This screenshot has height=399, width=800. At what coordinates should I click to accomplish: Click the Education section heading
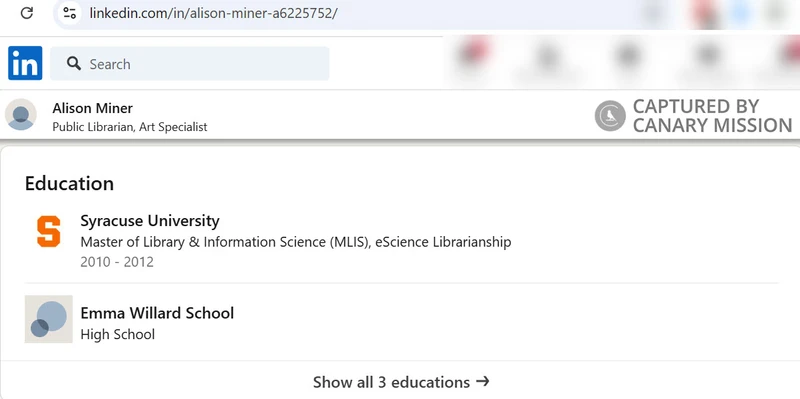(x=69, y=183)
